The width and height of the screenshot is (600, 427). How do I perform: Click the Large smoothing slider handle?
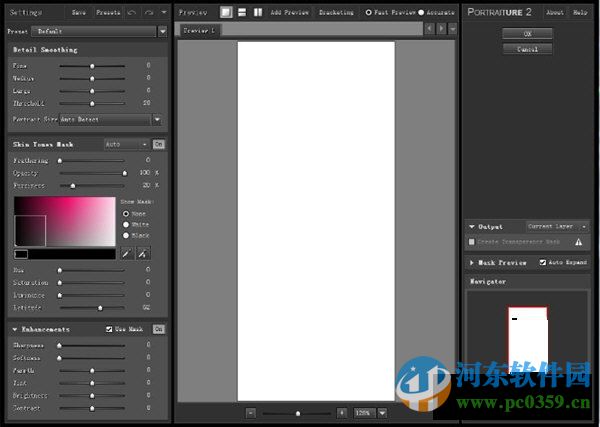[92, 91]
